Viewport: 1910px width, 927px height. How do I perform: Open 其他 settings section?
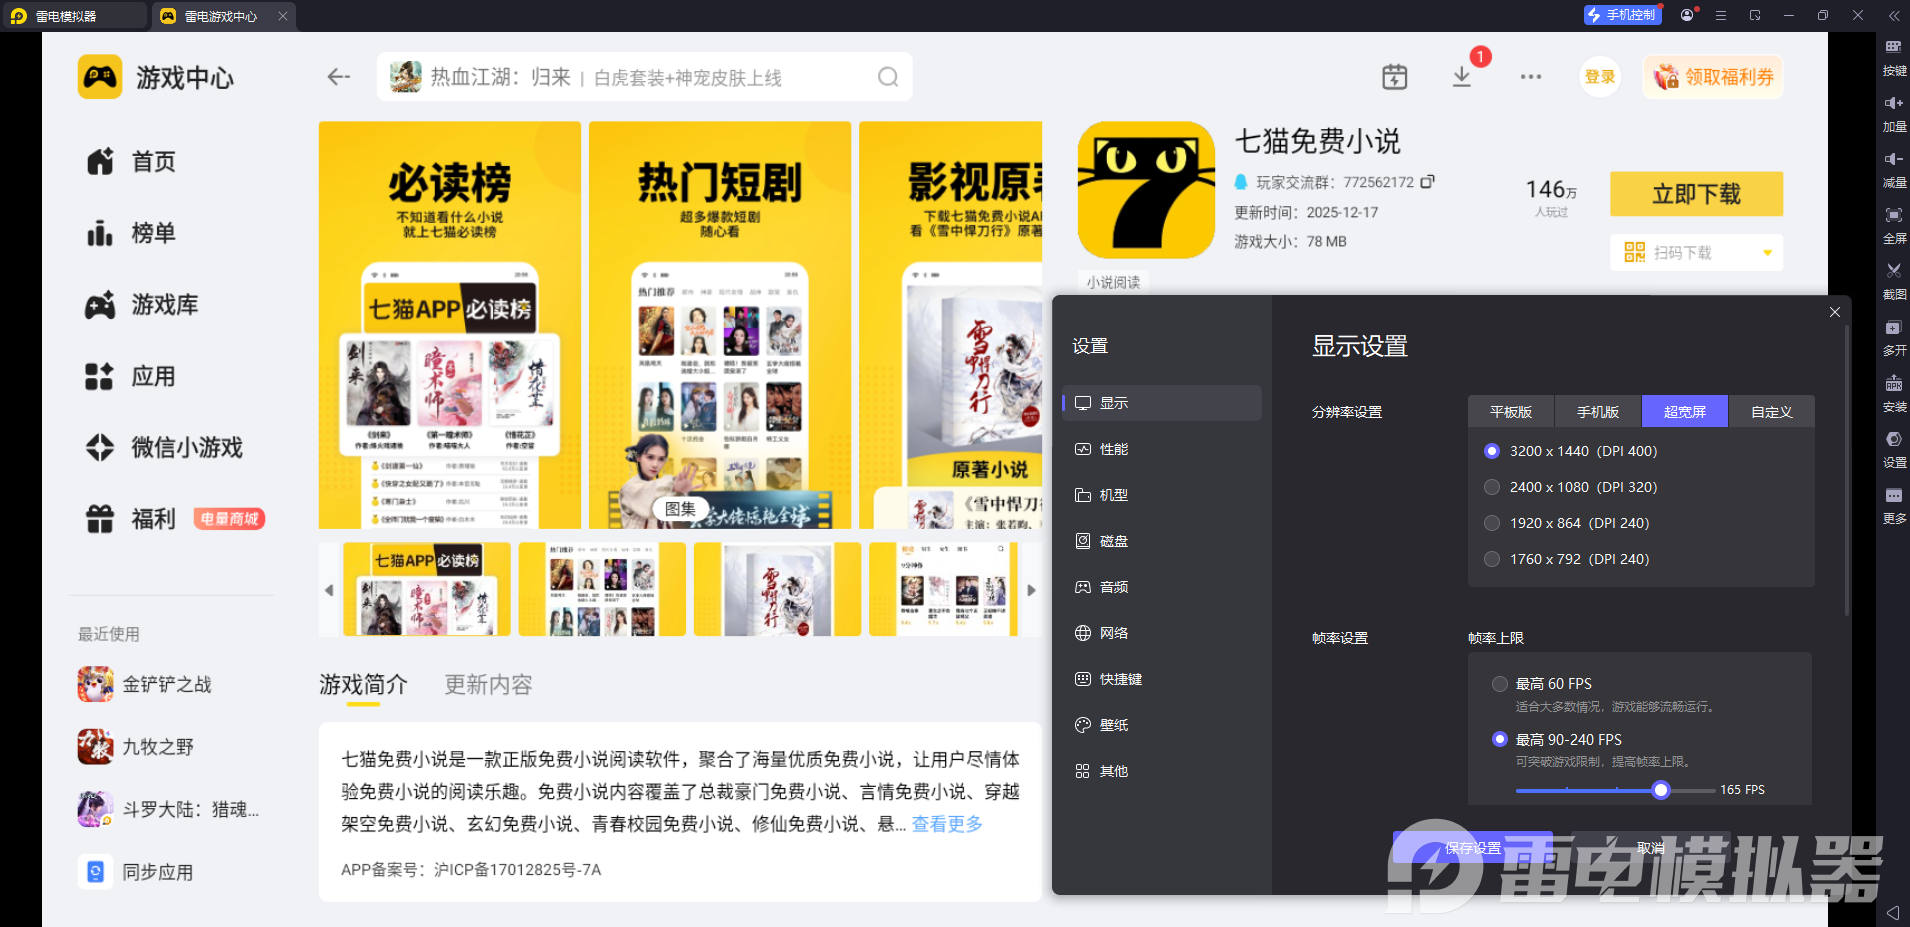click(1162, 771)
